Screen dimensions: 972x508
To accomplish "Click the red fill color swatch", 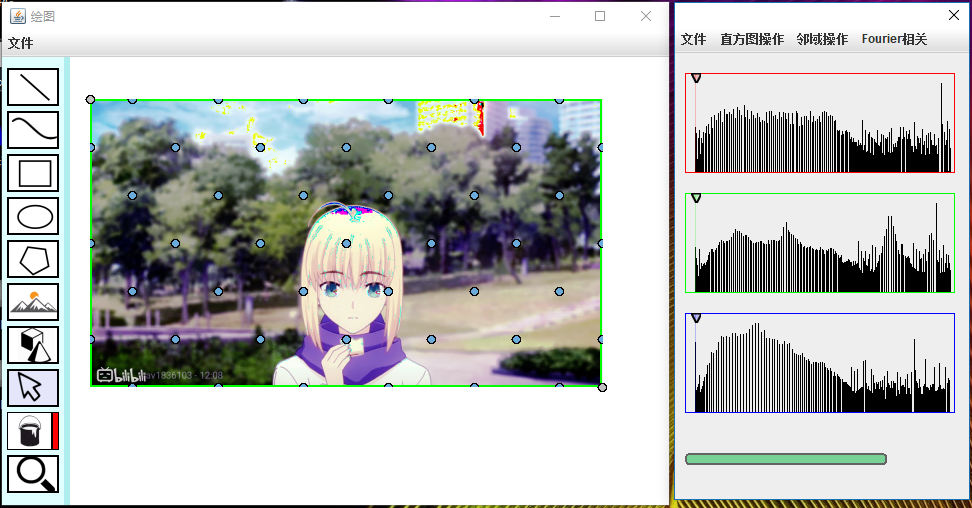I will (55, 431).
